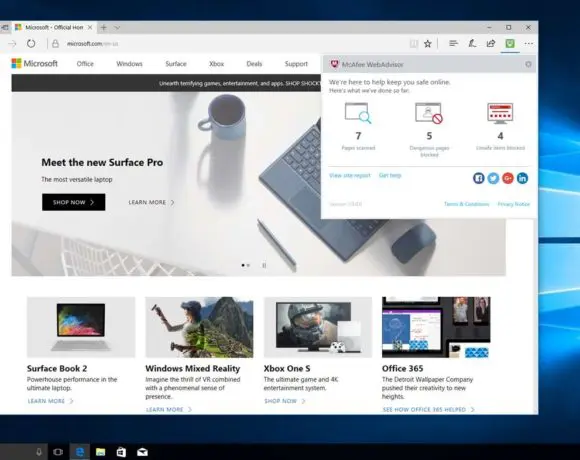Viewport: 580px width, 460px height.
Task: Open the Deals menu item
Action: pyautogui.click(x=254, y=64)
